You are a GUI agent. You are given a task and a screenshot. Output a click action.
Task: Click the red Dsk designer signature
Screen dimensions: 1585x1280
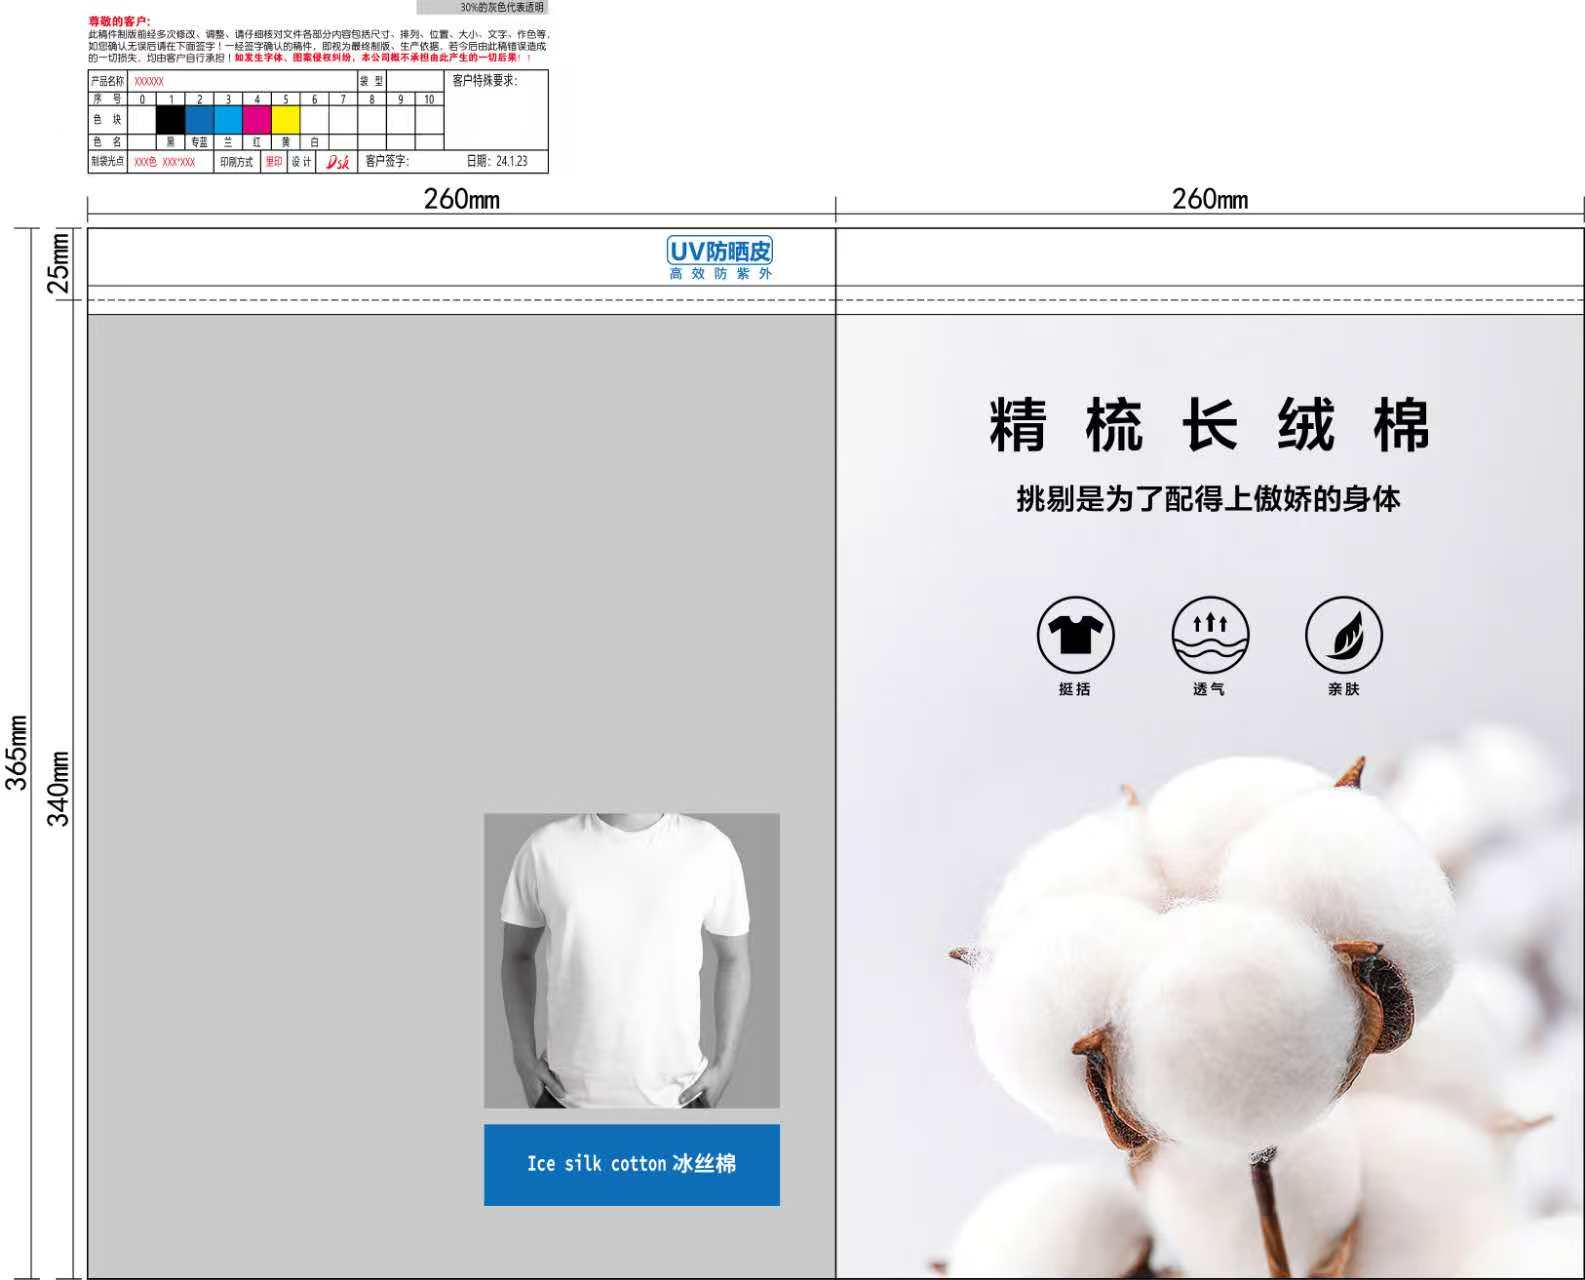coord(337,162)
